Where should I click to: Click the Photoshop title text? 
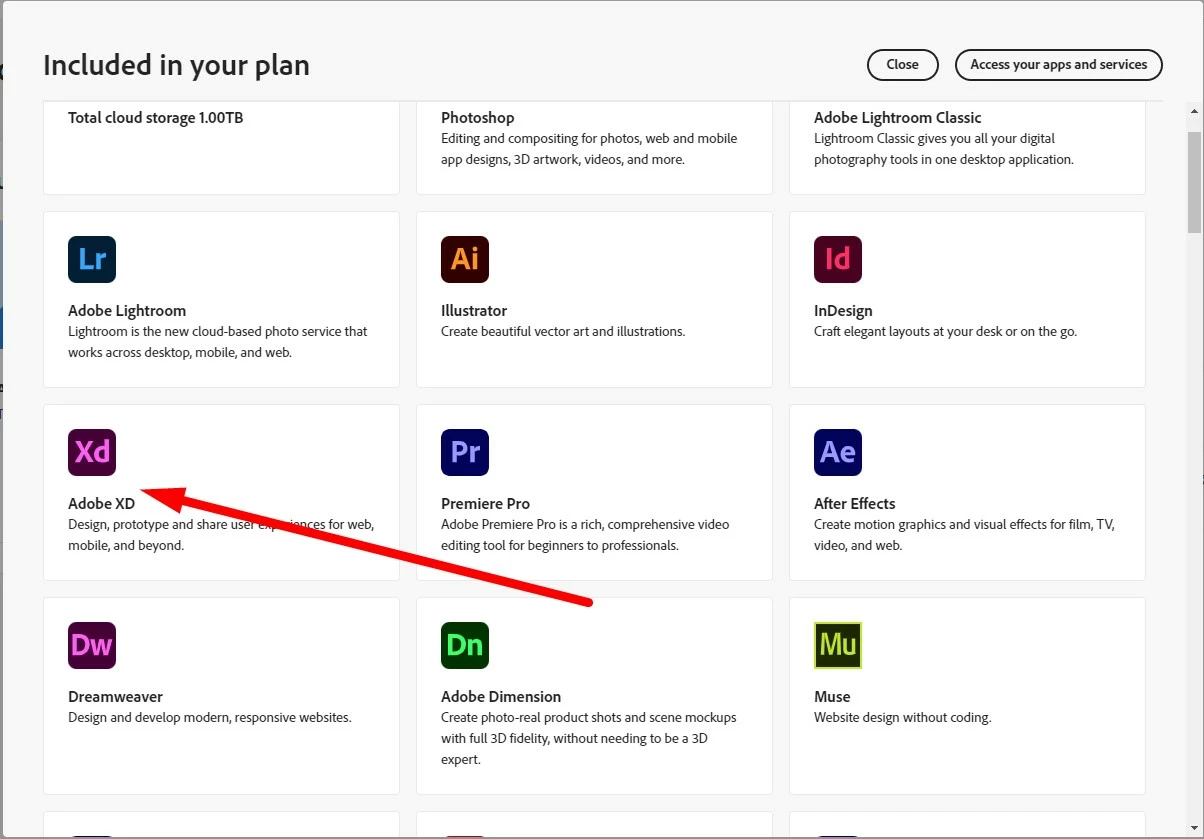[x=478, y=118]
